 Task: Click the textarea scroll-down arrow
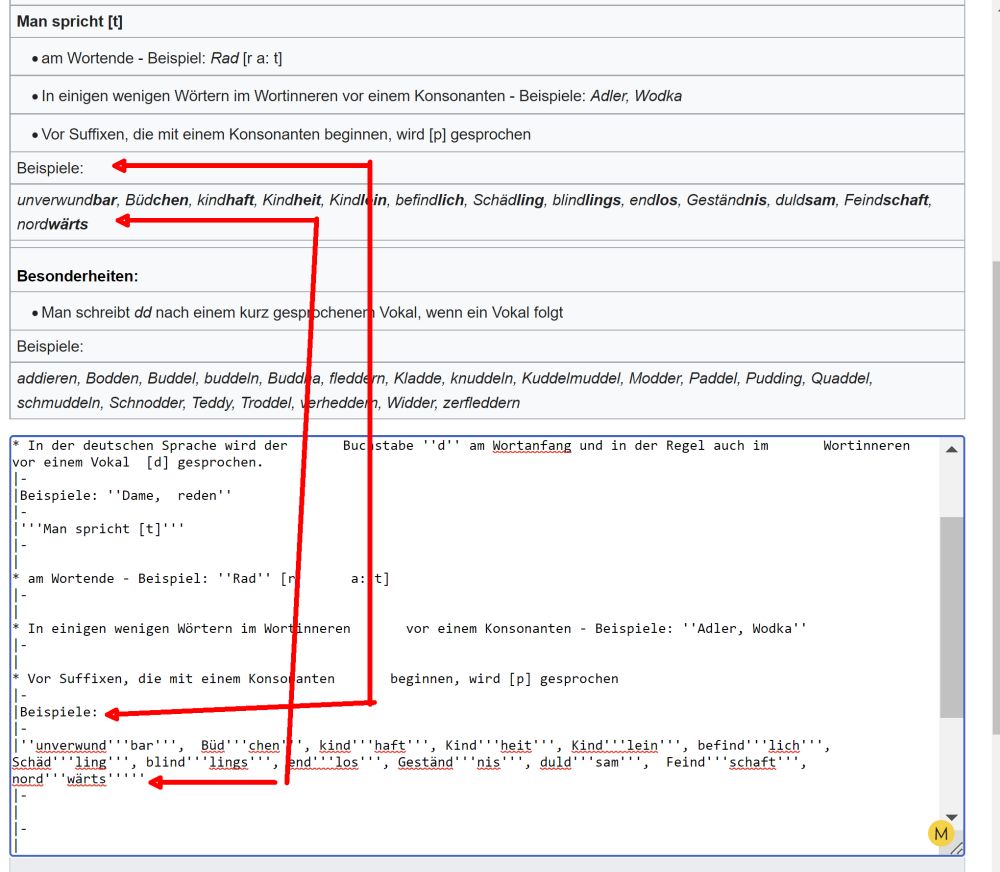(x=951, y=816)
